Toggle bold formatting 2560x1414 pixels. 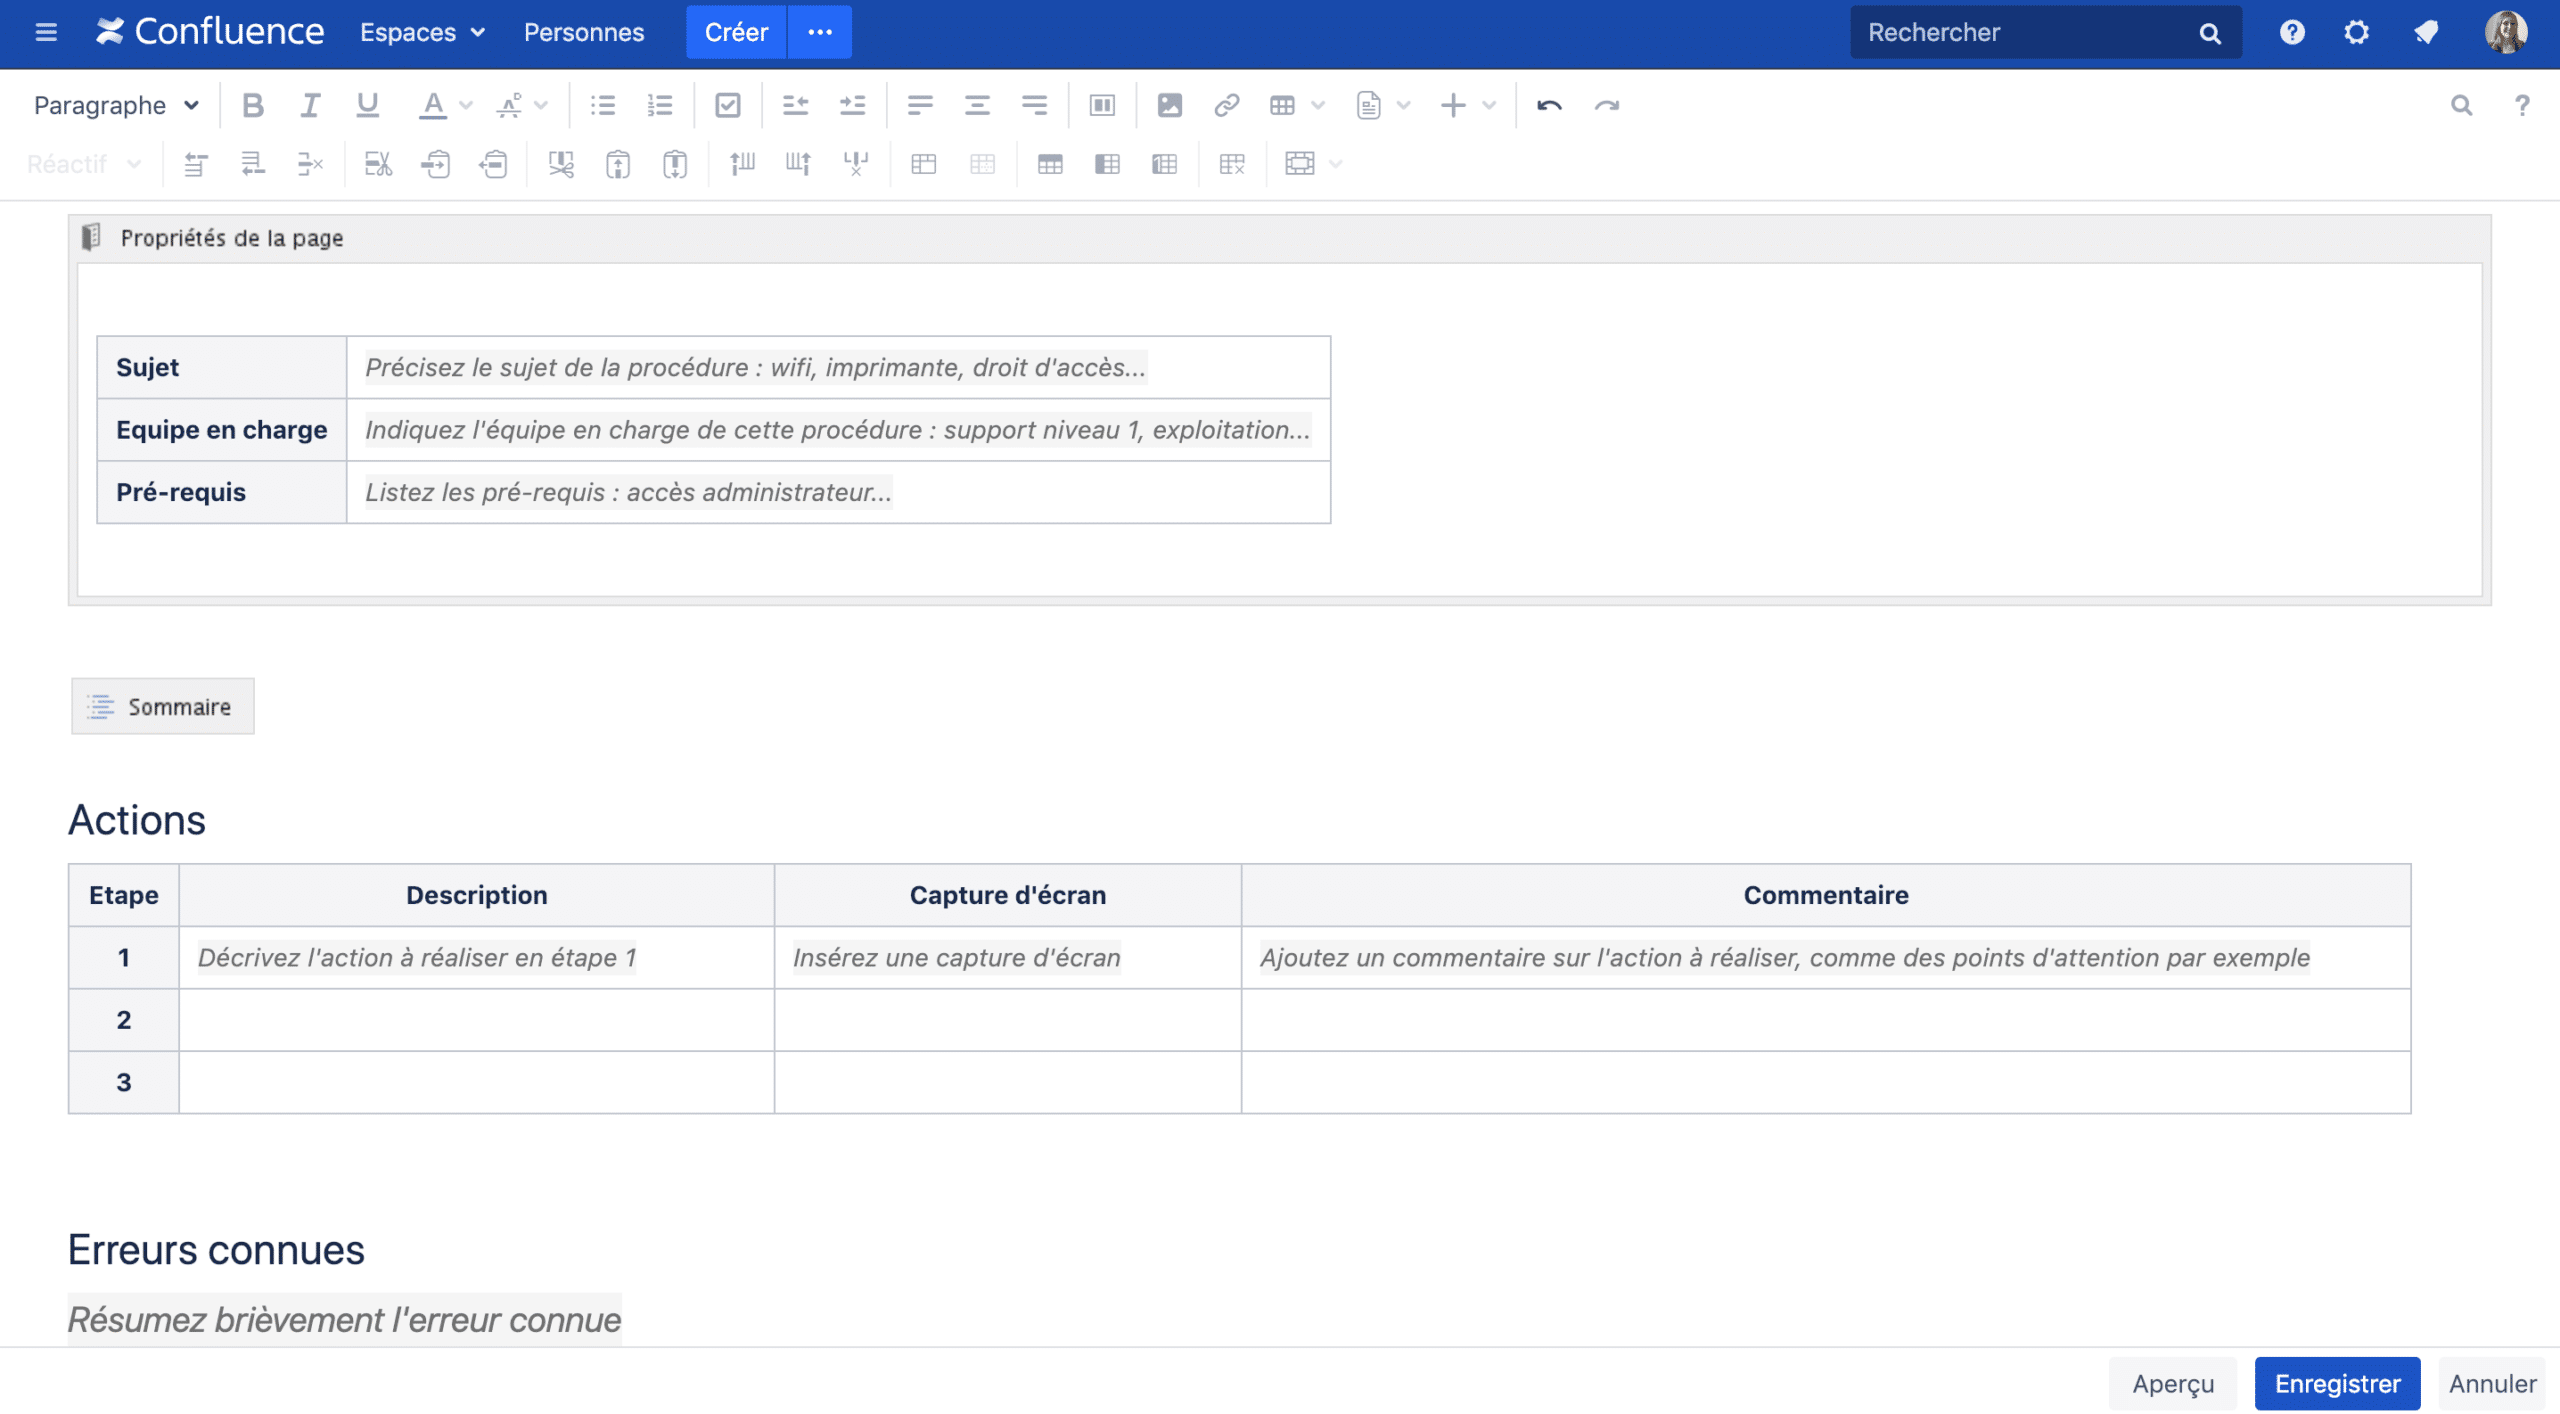point(253,105)
